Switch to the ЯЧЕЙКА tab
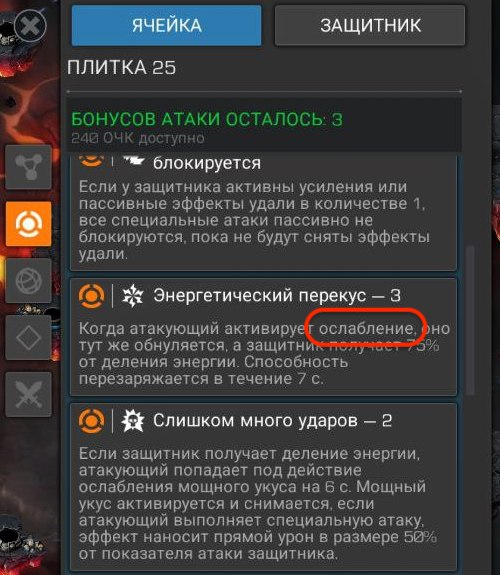 (167, 26)
